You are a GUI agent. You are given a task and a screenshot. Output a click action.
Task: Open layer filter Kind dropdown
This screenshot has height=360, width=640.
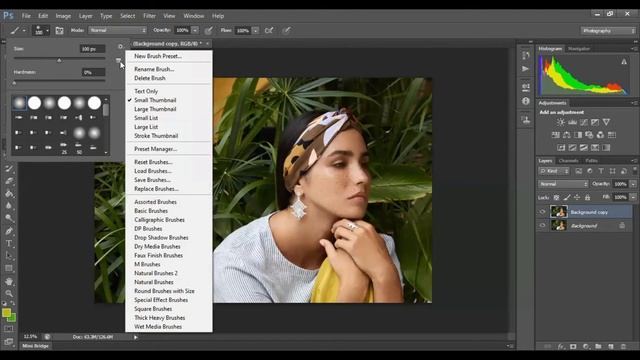[x=553, y=171]
